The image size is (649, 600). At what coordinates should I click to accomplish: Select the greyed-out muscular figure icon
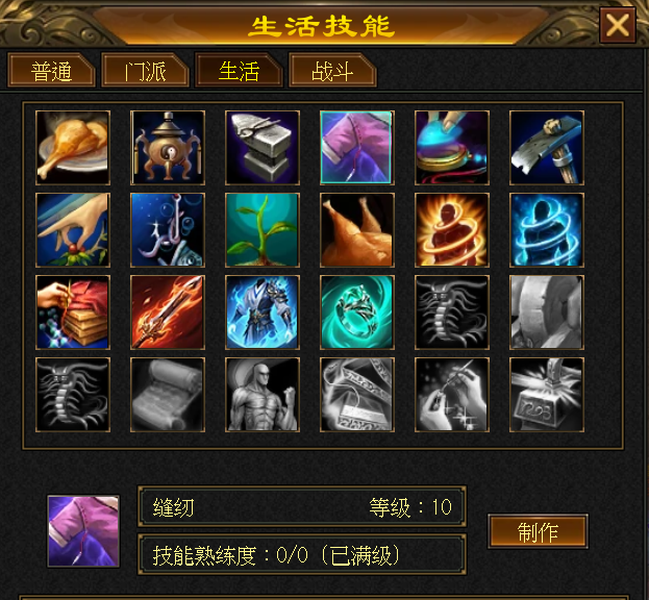262,395
